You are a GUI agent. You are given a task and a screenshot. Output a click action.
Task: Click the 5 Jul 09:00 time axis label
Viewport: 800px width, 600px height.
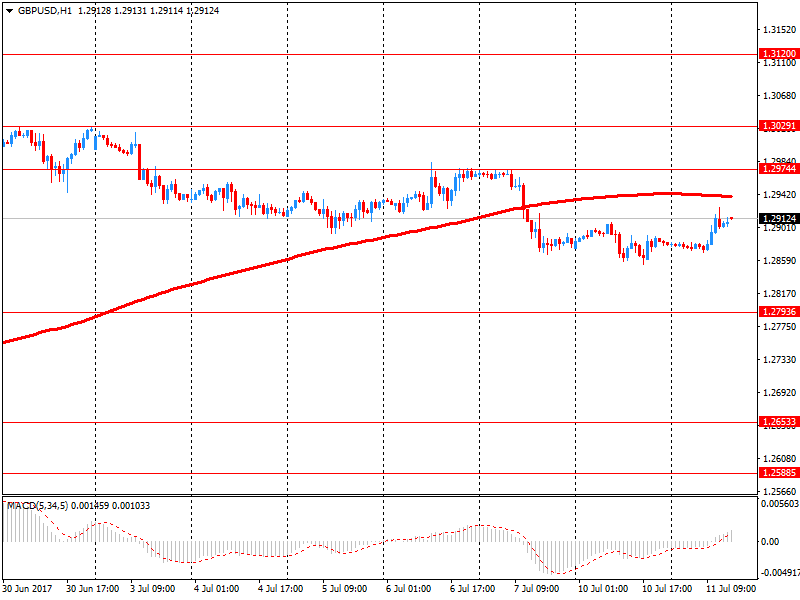pyautogui.click(x=344, y=589)
